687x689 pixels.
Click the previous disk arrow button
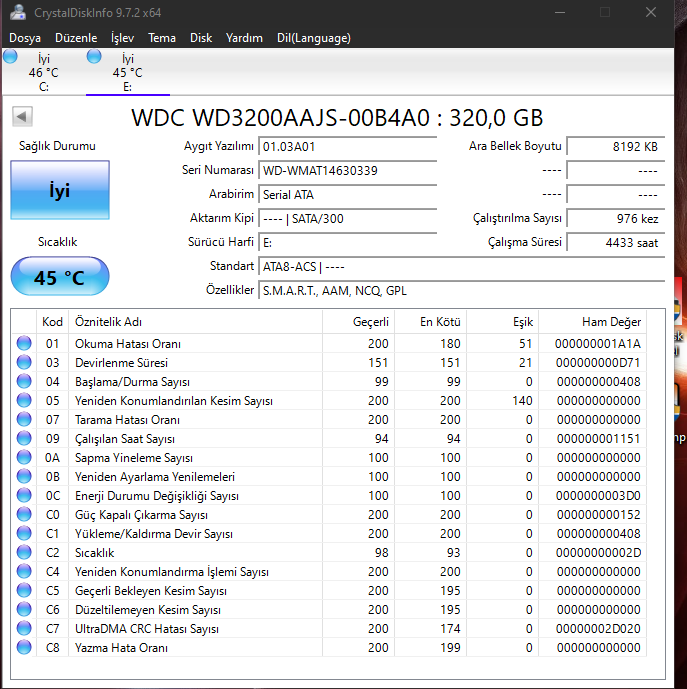coord(22,117)
